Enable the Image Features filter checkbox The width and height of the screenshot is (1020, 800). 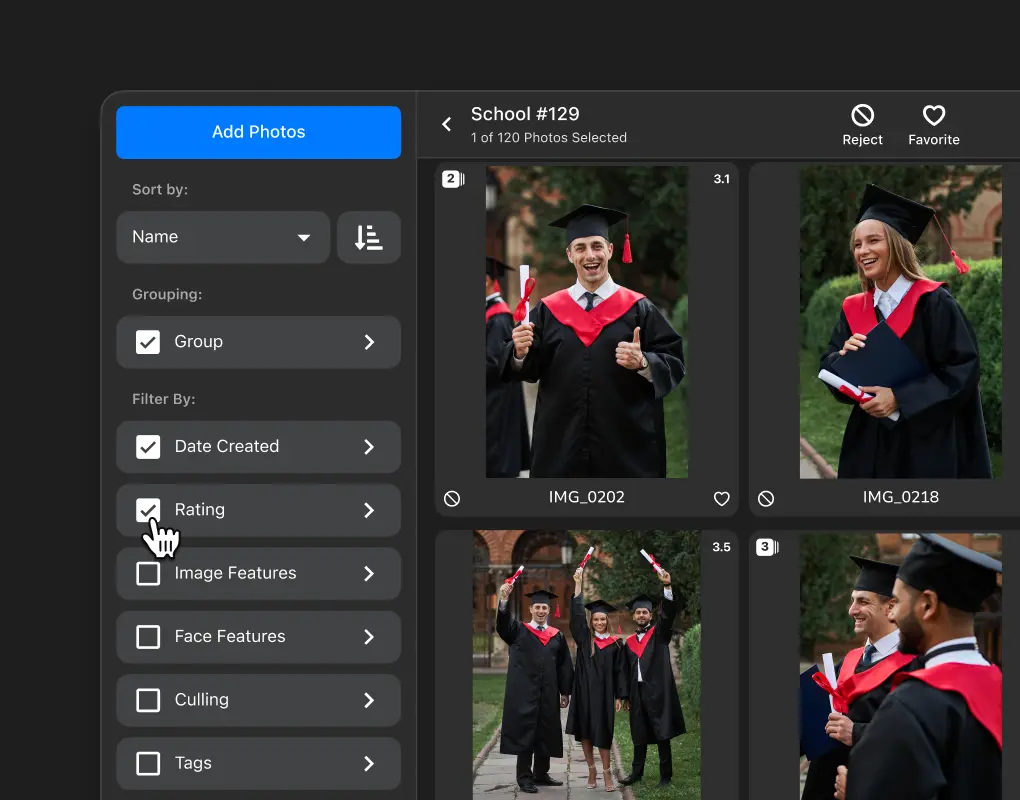[148, 574]
